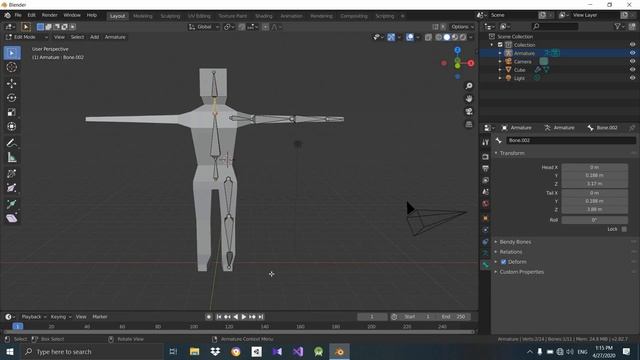640x360 pixels.
Task: Click the play animation button
Action: [x=244, y=317]
